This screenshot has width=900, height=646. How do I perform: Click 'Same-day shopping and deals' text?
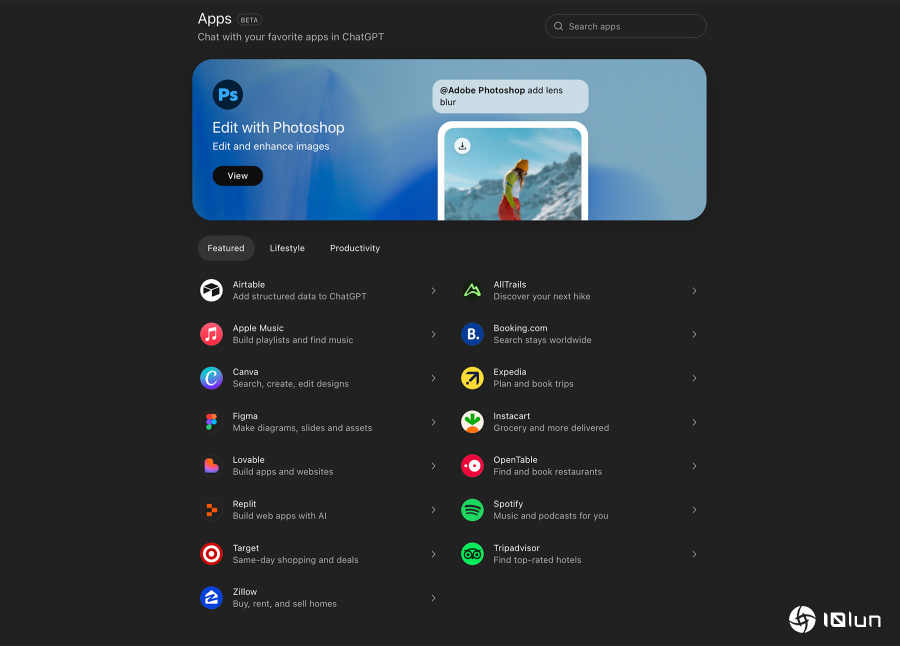(x=295, y=560)
